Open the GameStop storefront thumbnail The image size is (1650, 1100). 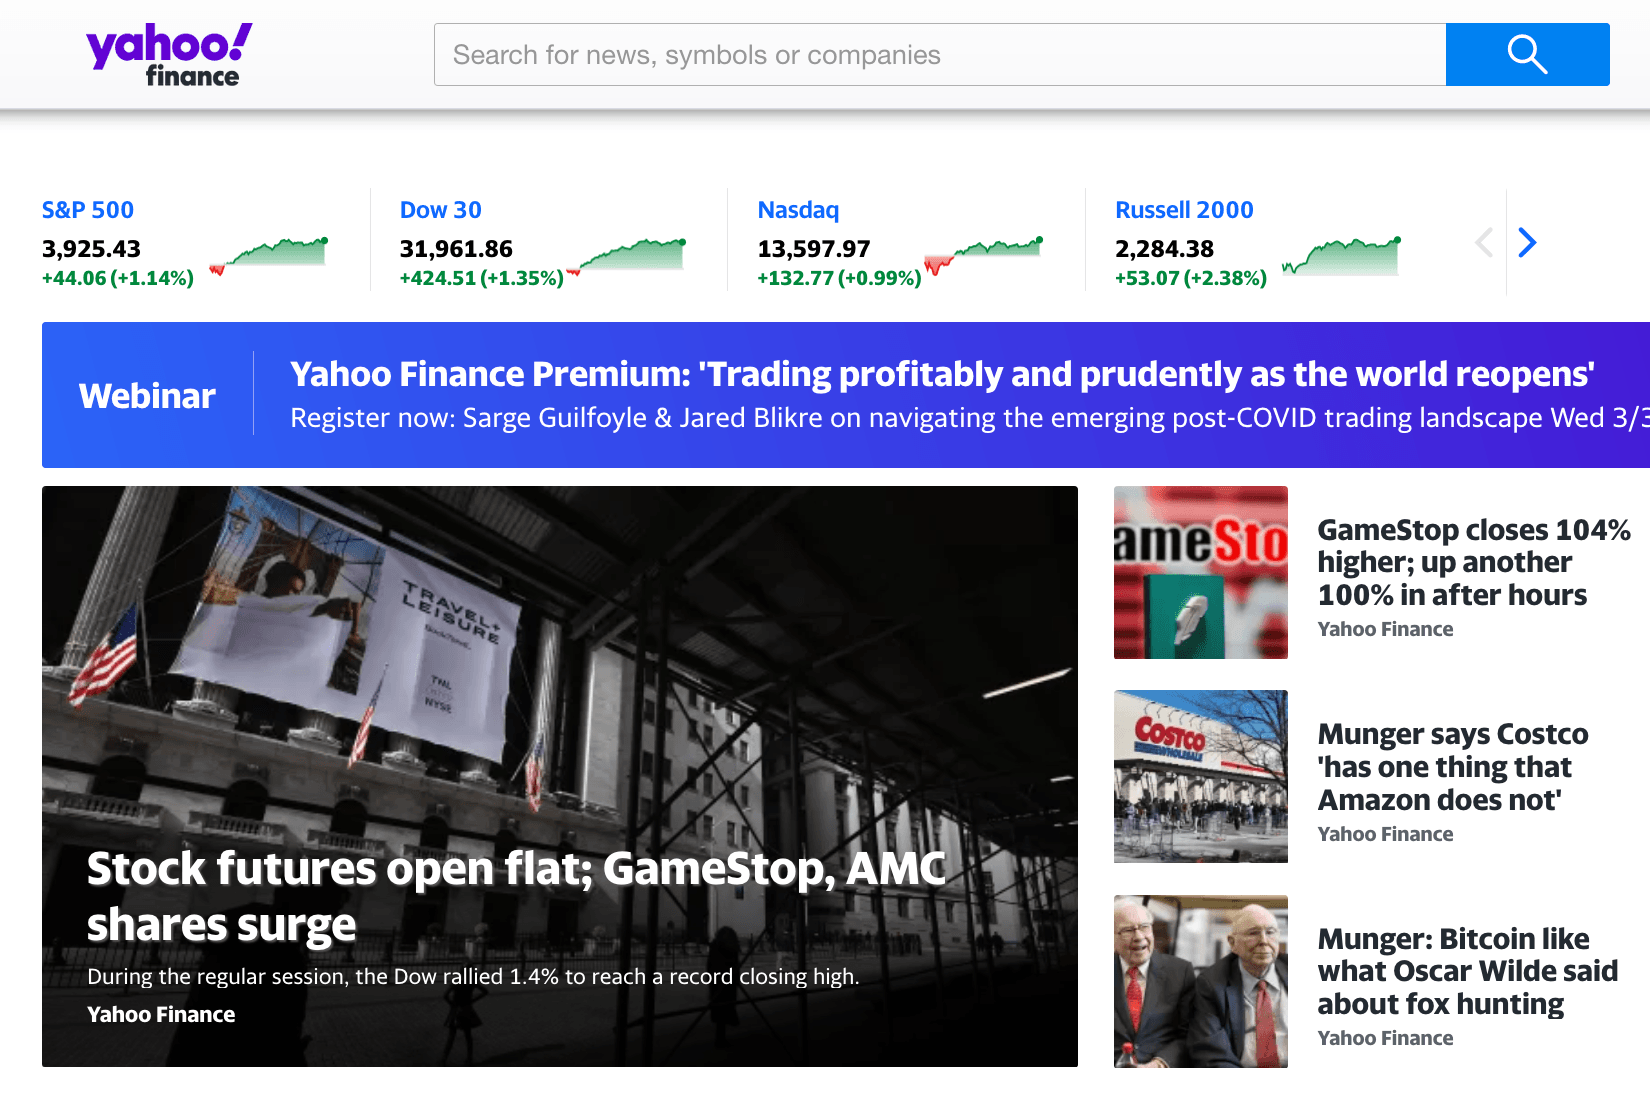[x=1201, y=572]
